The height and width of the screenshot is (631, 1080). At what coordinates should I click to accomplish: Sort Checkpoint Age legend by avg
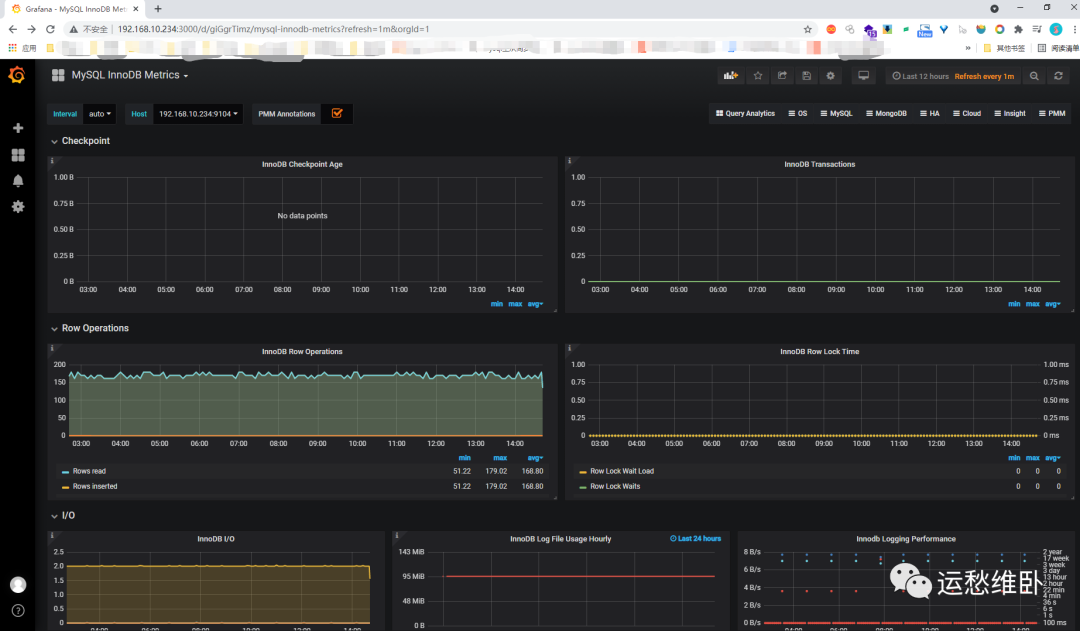point(535,304)
